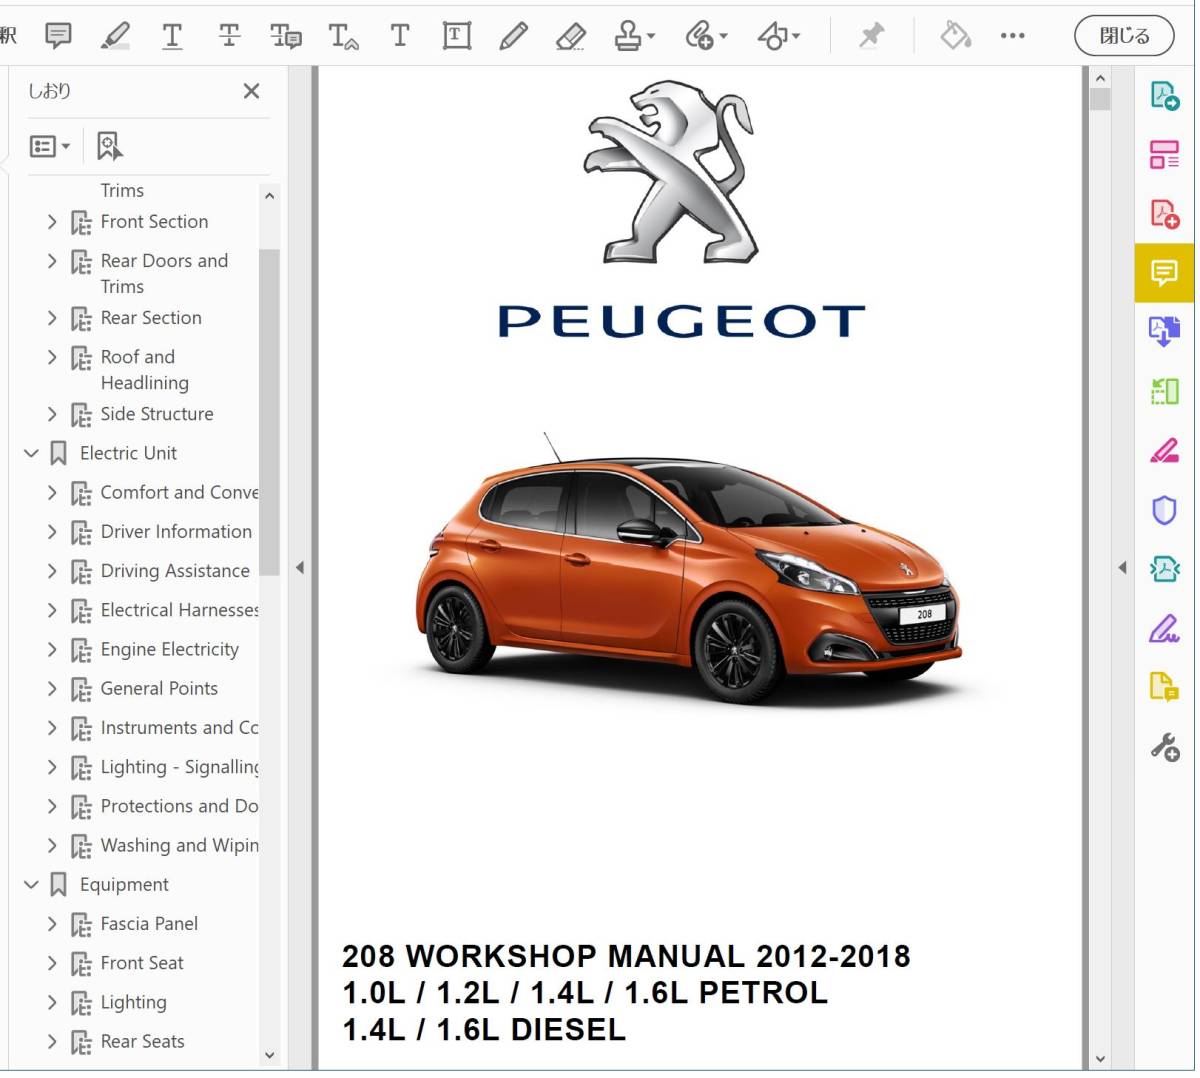Collapse the right tools pane arrow
Image resolution: width=1200 pixels, height=1078 pixels.
tap(1122, 568)
